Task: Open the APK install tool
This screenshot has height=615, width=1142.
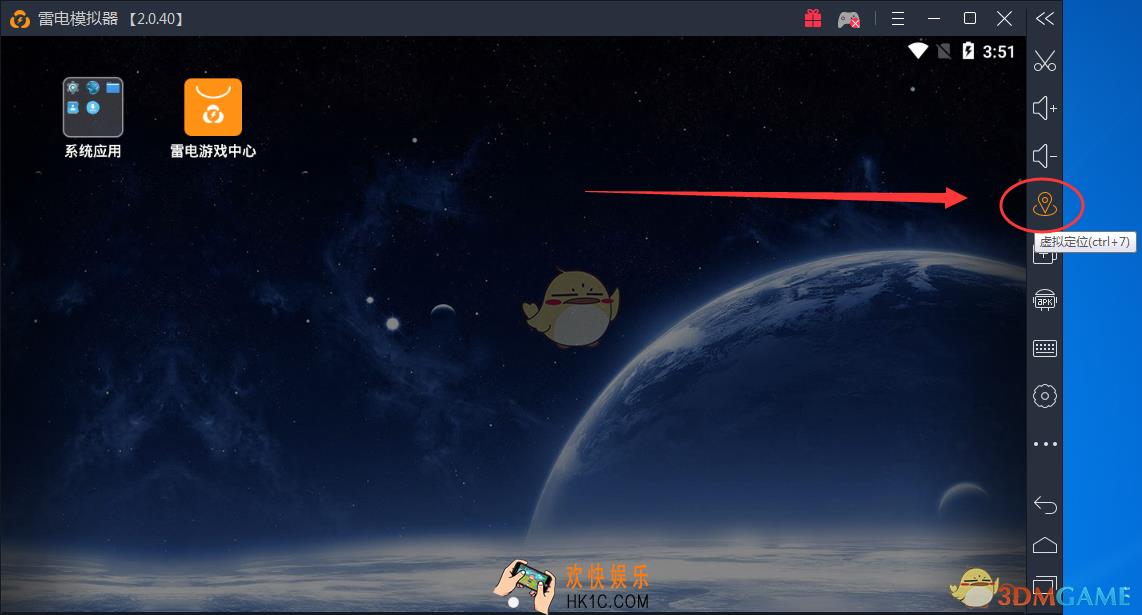Action: (1044, 300)
